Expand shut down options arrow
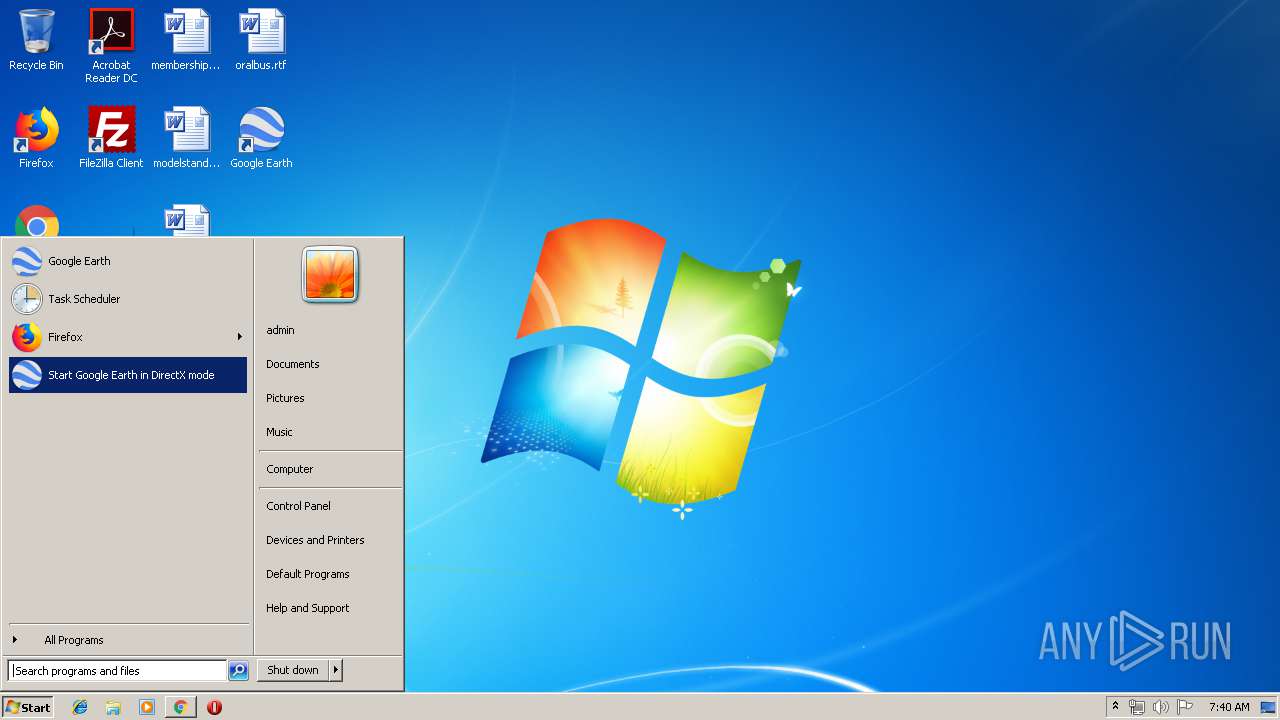Viewport: 1280px width, 720px height. click(336, 670)
